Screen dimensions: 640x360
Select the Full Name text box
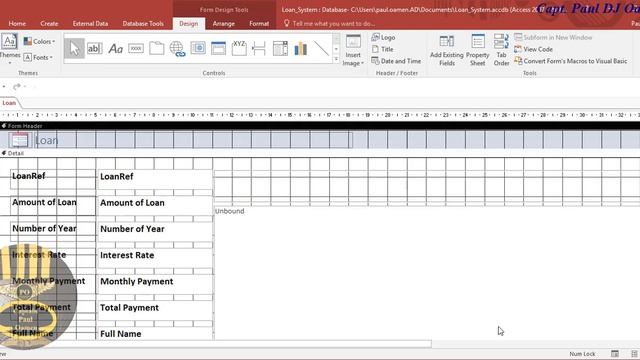155,333
